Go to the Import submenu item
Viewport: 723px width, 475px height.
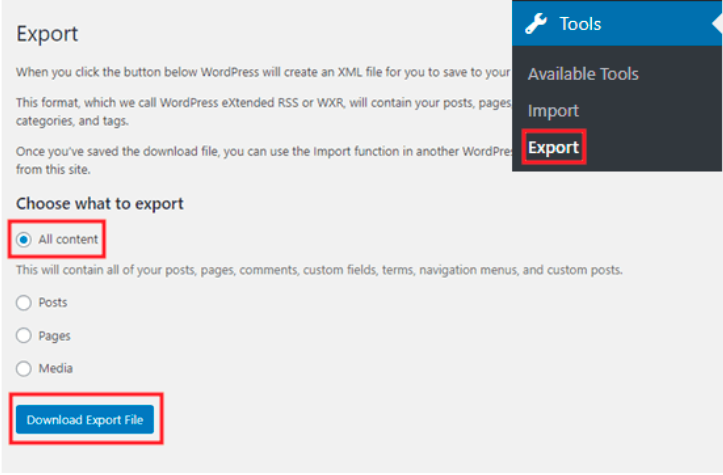(x=553, y=111)
